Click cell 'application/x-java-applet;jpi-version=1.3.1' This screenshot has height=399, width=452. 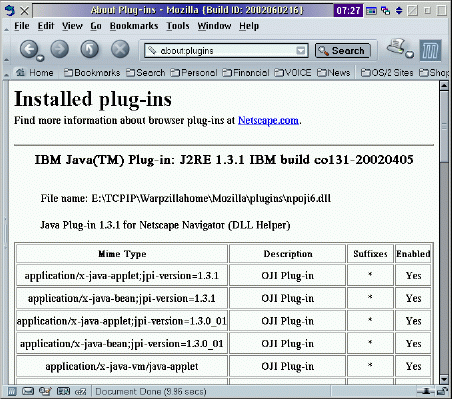tap(122, 276)
